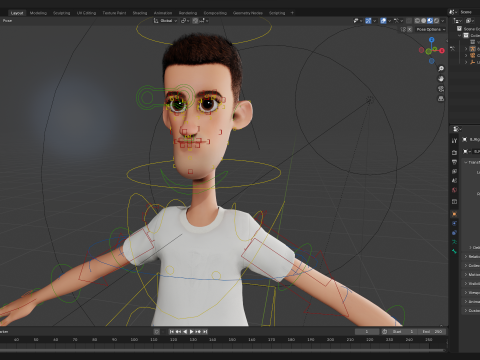The image size is (480, 360).
Task: Switch to solid viewport shading
Action: [x=424, y=21]
